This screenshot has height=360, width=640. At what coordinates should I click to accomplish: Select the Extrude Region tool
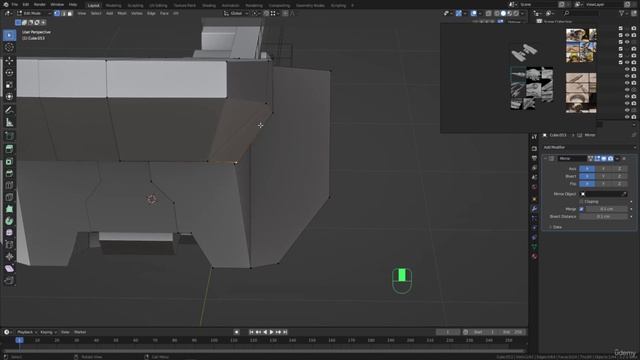pos(9,149)
